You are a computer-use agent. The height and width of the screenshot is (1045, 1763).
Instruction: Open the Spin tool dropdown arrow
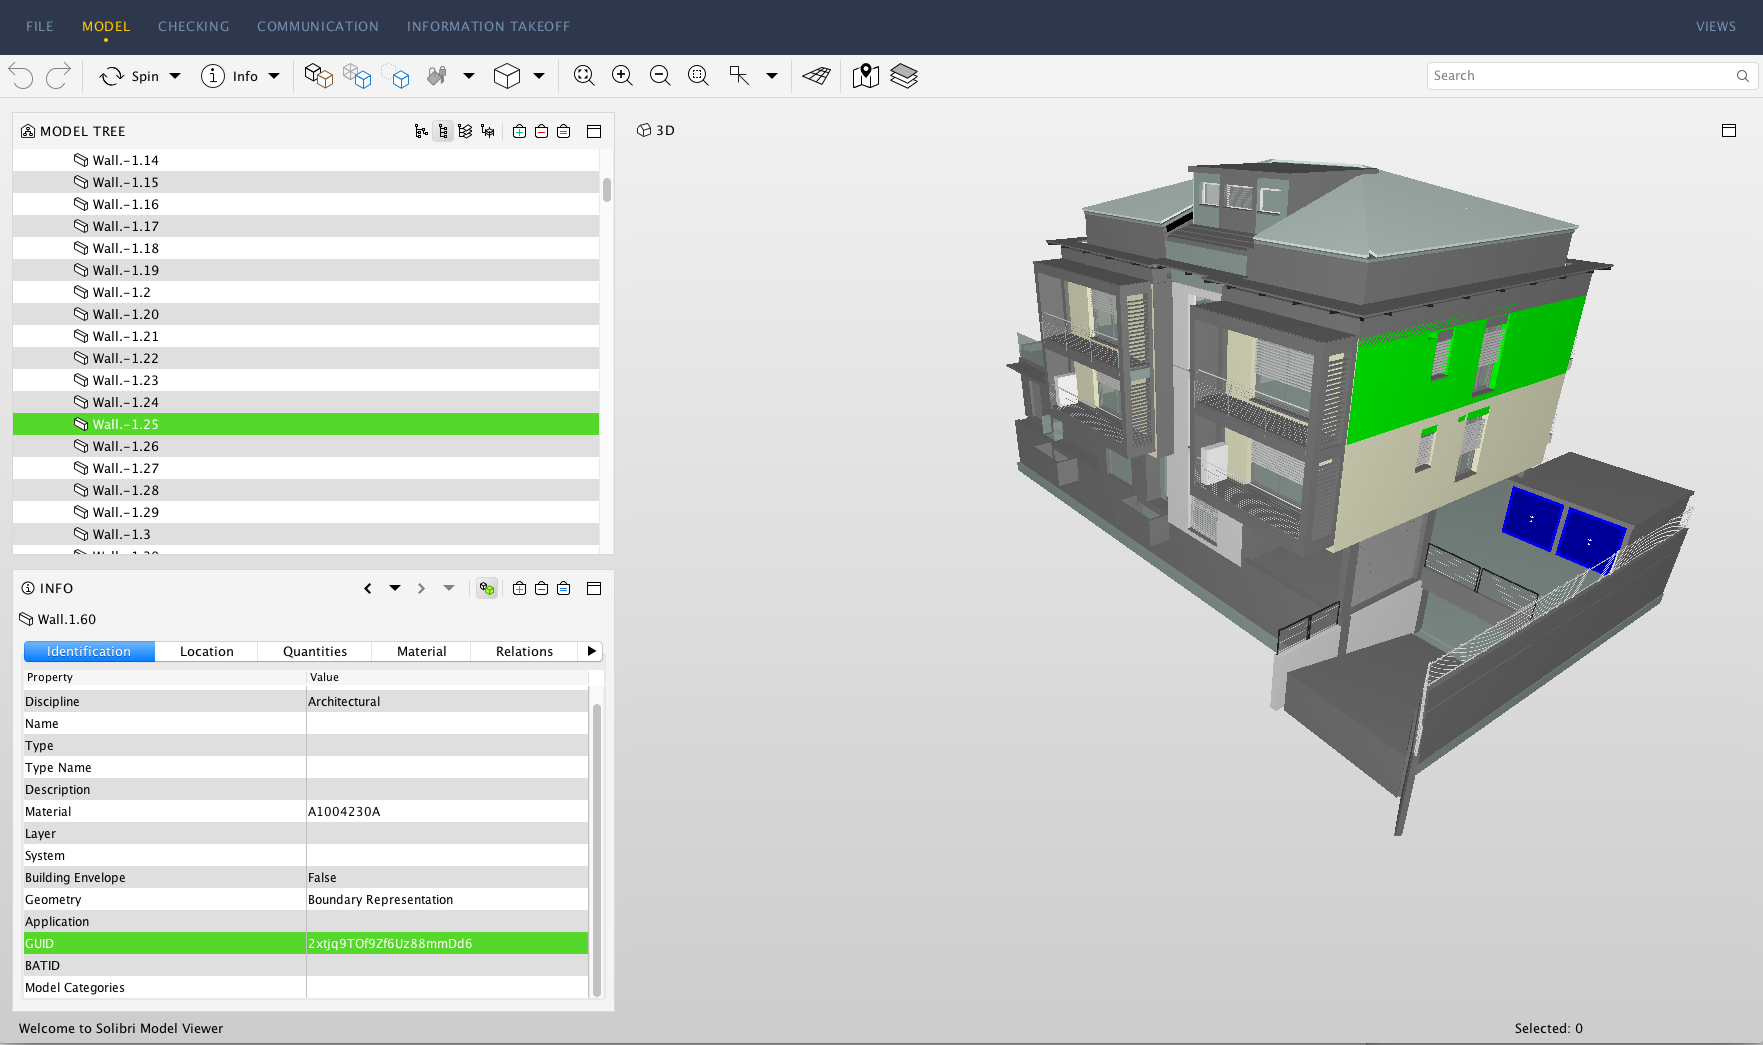[175, 76]
